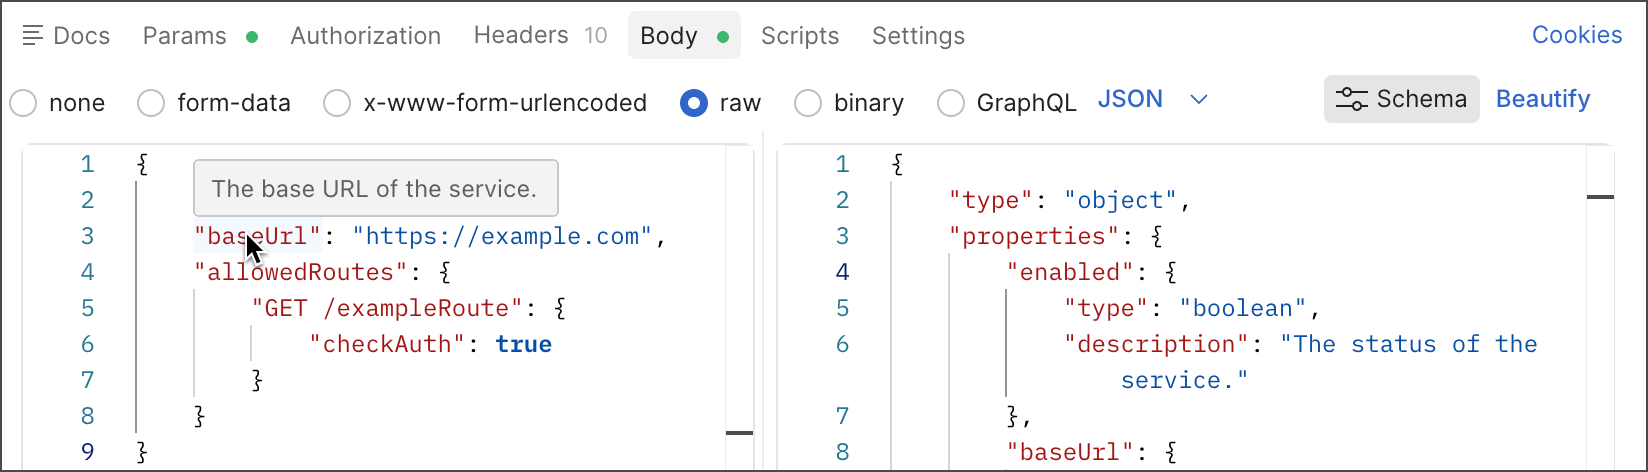This screenshot has width=1648, height=472.
Task: Click the chevron next to JSON
Action: pos(1199,99)
